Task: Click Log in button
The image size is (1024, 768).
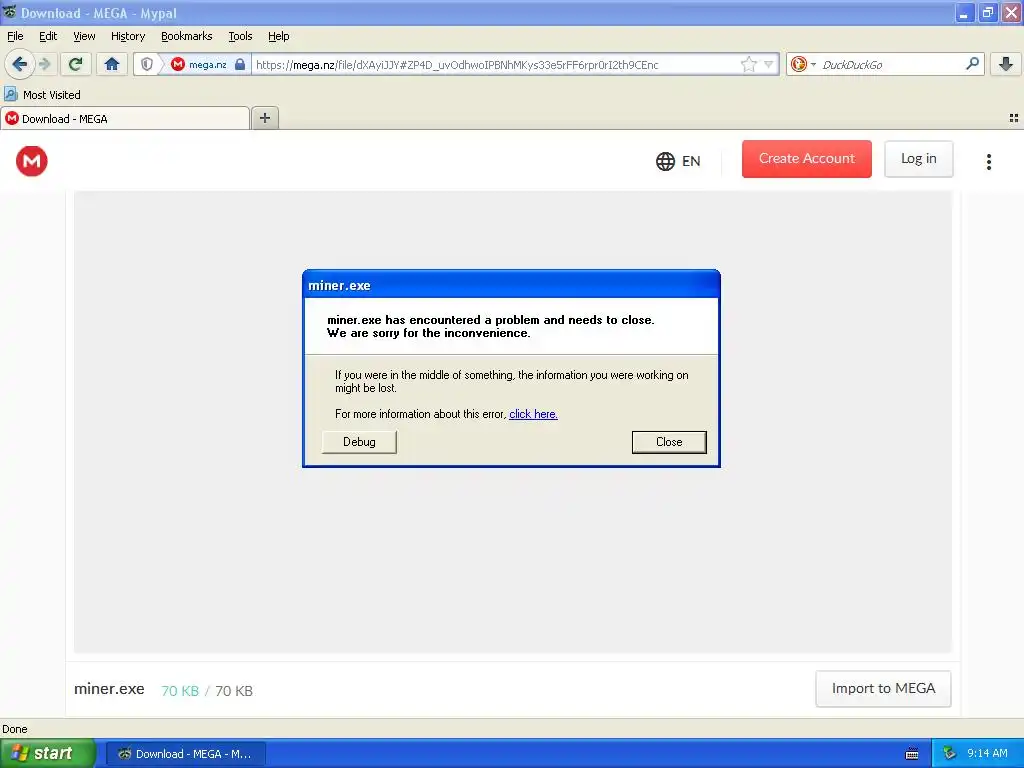Action: [x=918, y=159]
